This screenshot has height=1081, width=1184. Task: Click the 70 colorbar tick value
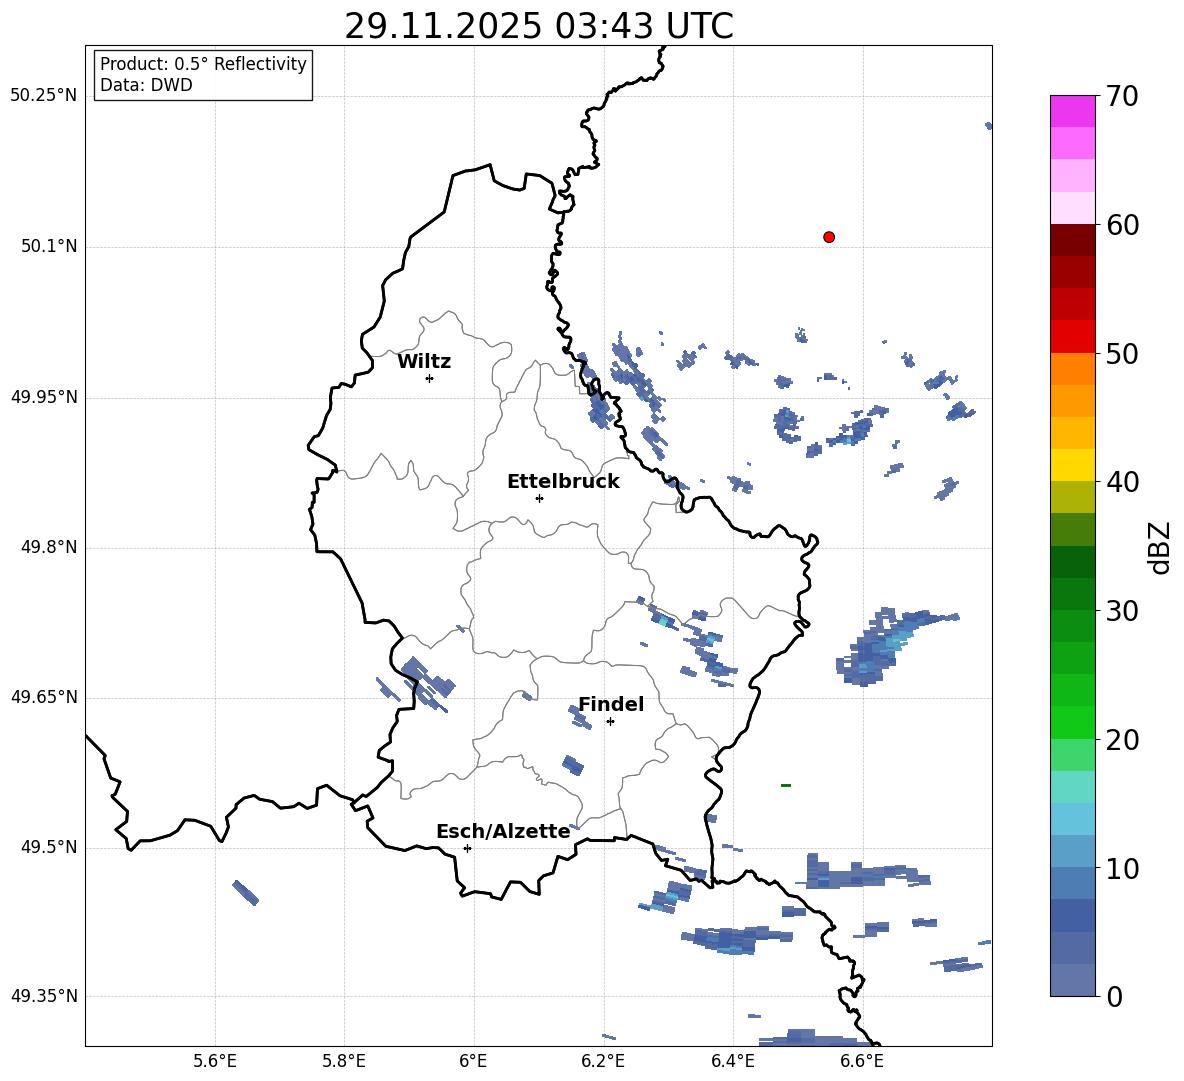click(1122, 96)
